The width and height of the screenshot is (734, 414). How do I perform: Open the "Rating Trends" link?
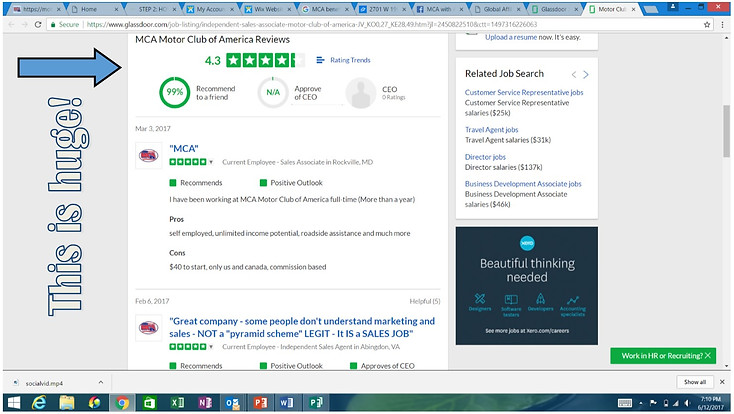point(350,60)
